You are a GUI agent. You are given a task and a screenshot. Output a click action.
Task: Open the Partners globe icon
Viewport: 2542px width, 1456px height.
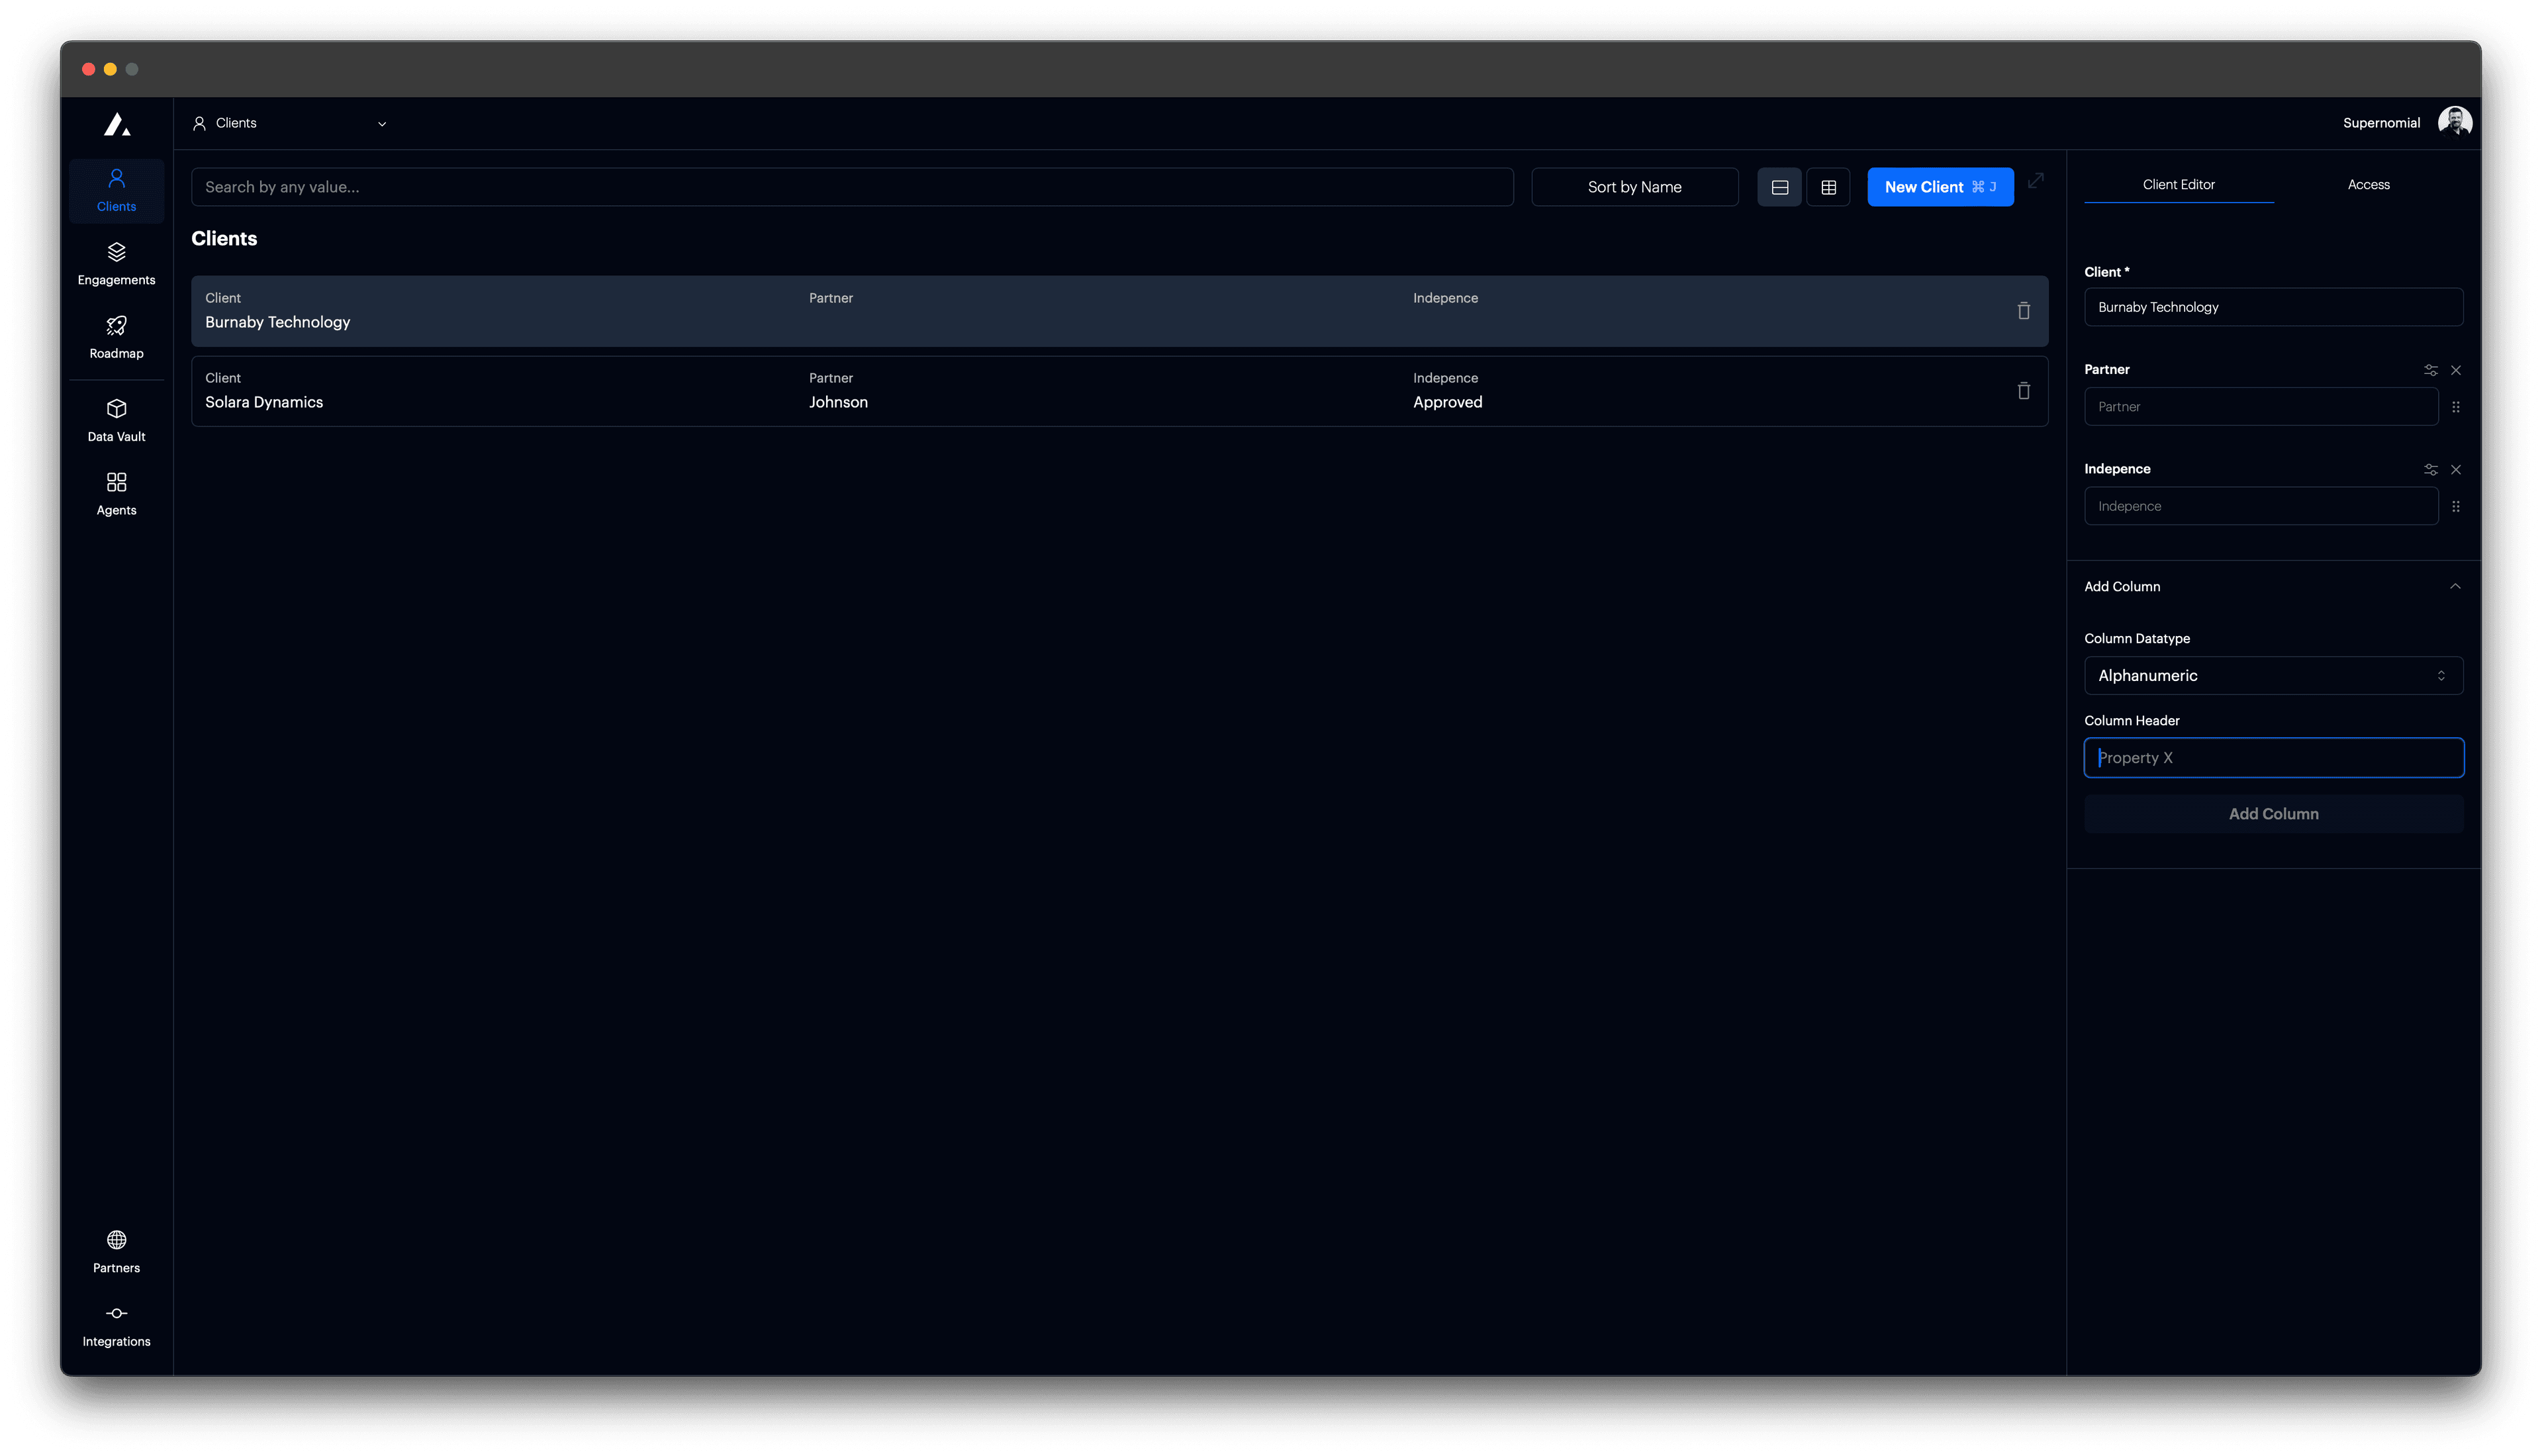[116, 1250]
